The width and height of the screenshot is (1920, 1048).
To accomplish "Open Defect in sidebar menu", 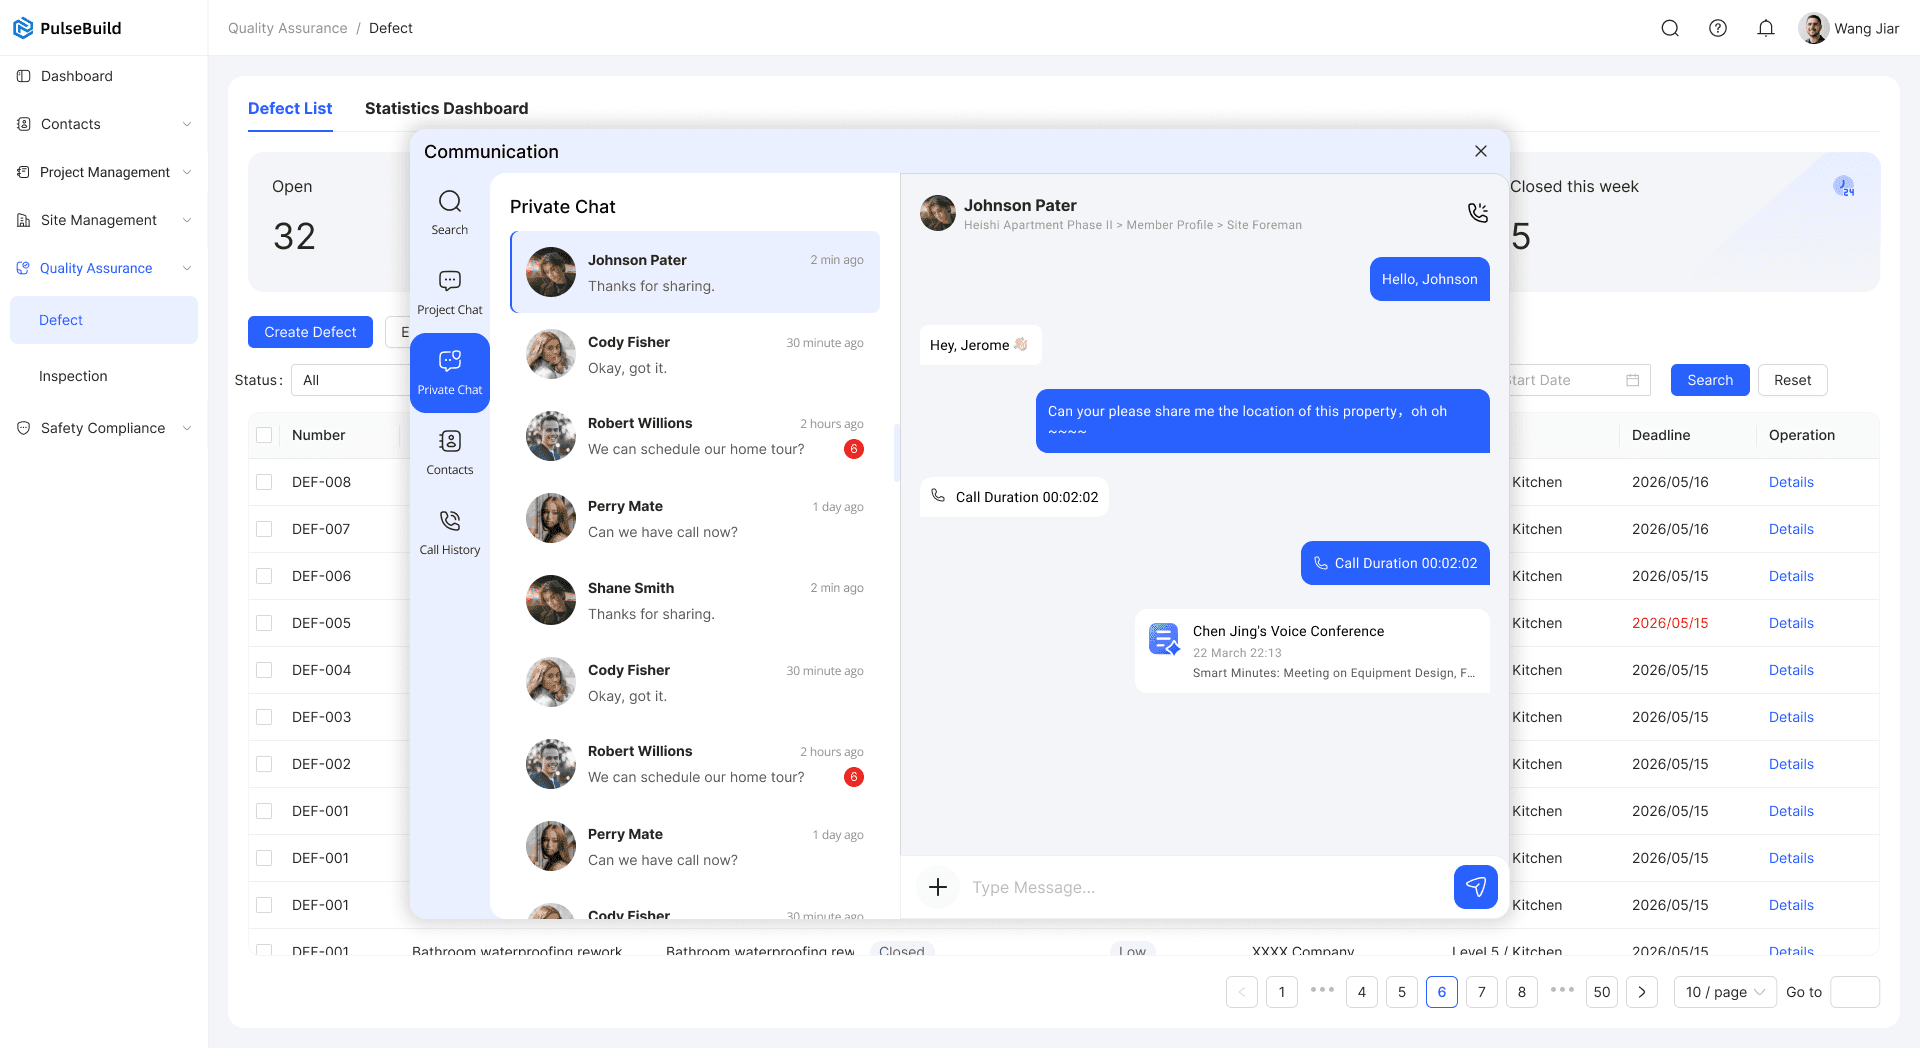I will click(104, 320).
